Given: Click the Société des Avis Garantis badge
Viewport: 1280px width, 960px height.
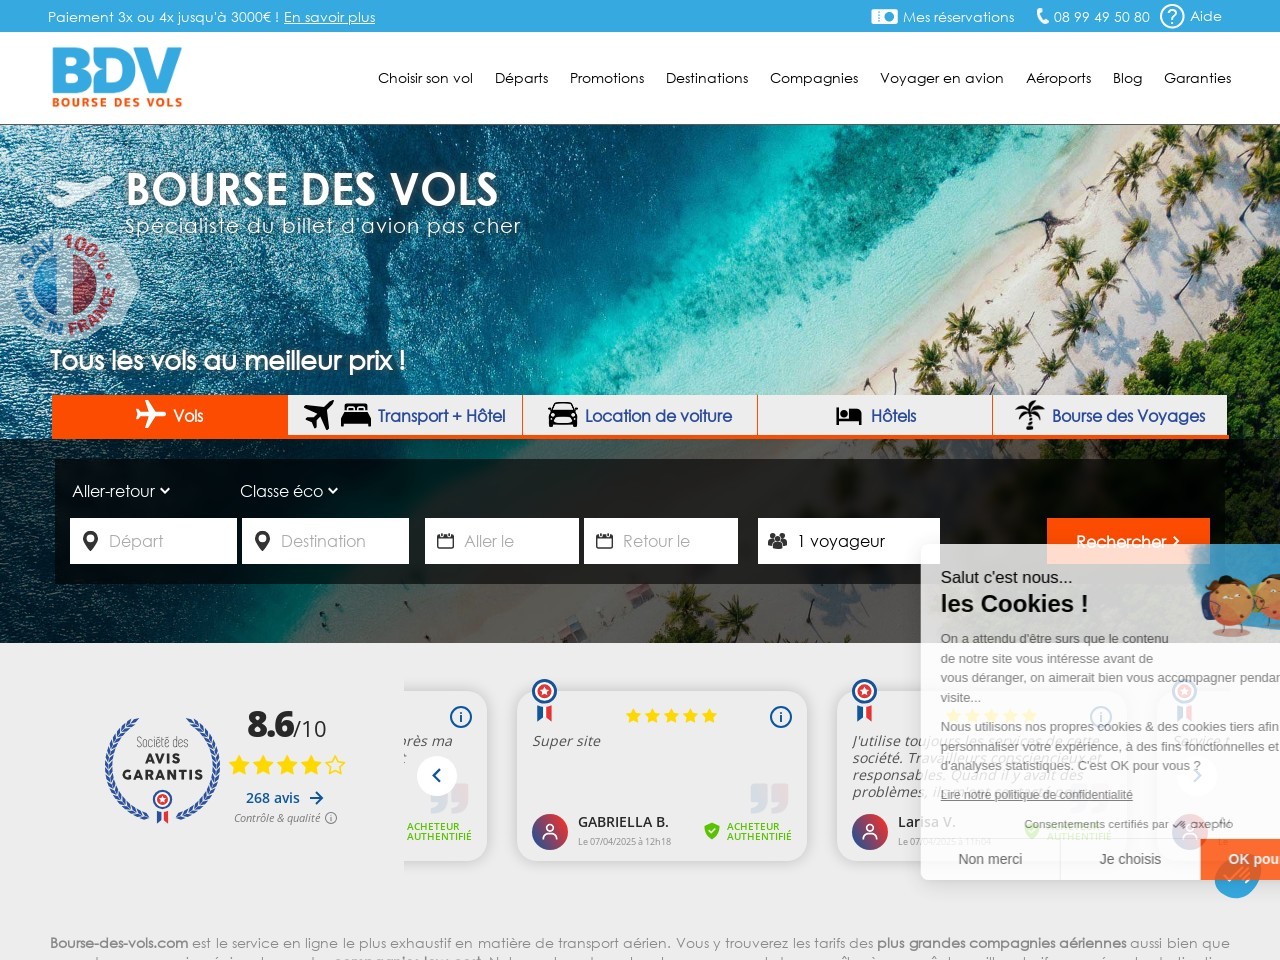Looking at the screenshot, I should [x=162, y=770].
